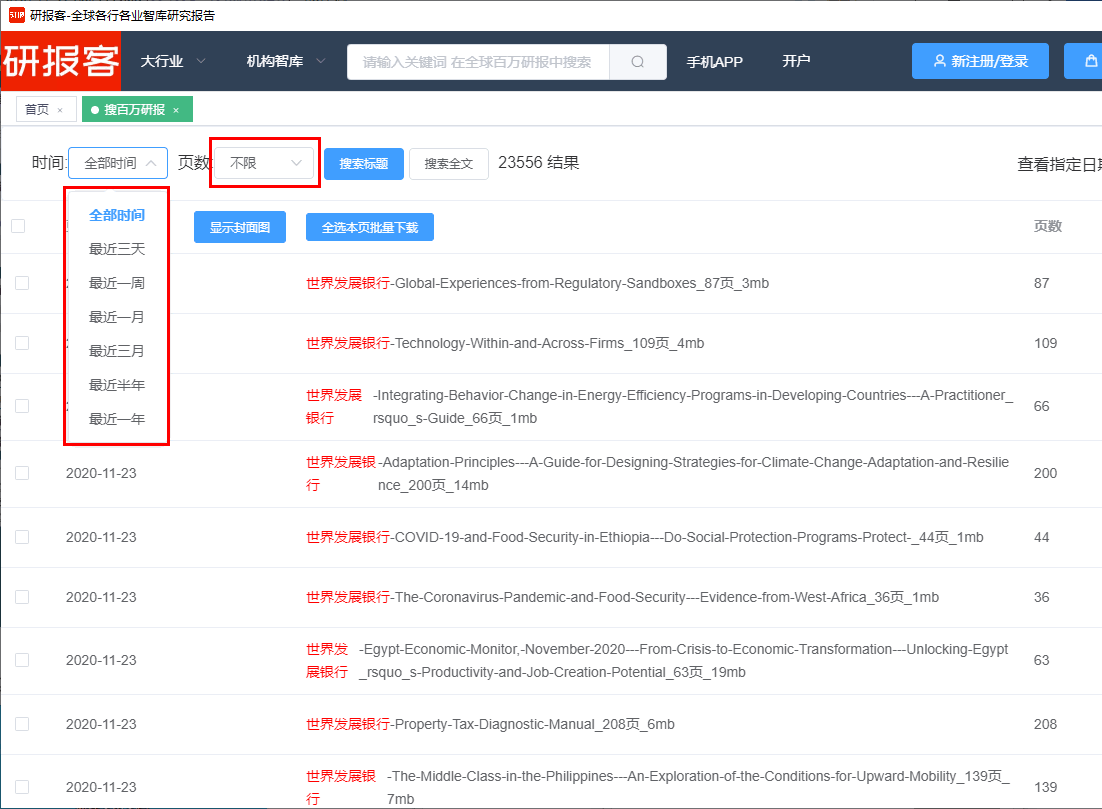Screen dimensions: 1102x809
Task: Click the 搜索标题 button
Action: coord(363,164)
